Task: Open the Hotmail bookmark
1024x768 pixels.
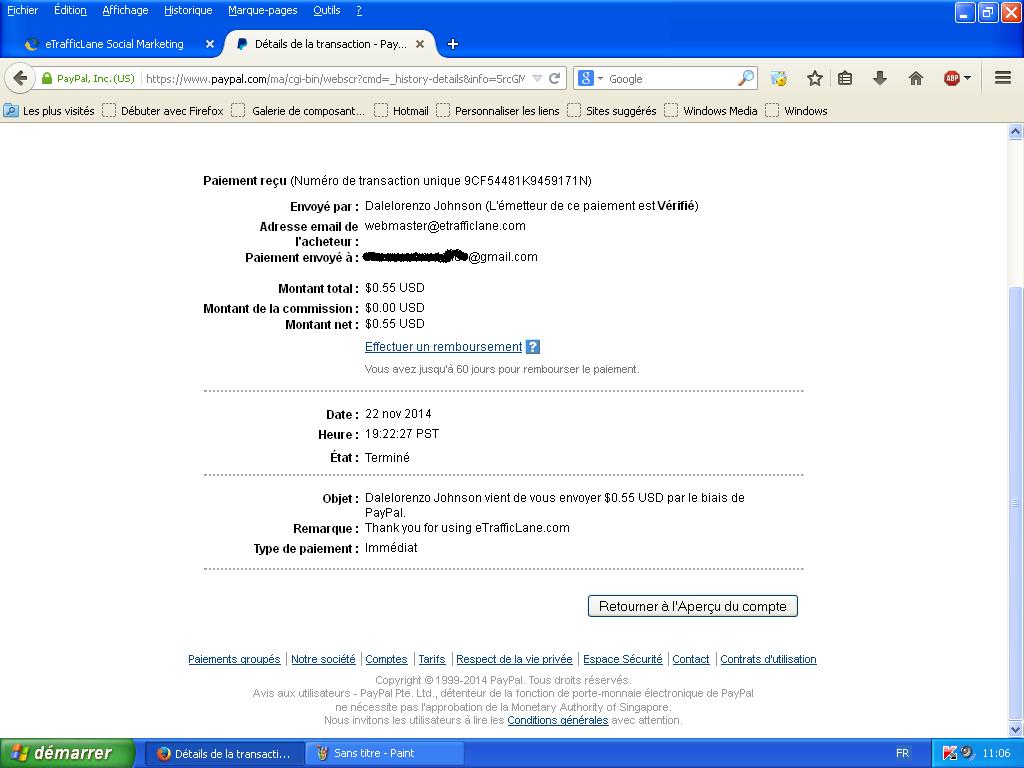Action: point(402,110)
